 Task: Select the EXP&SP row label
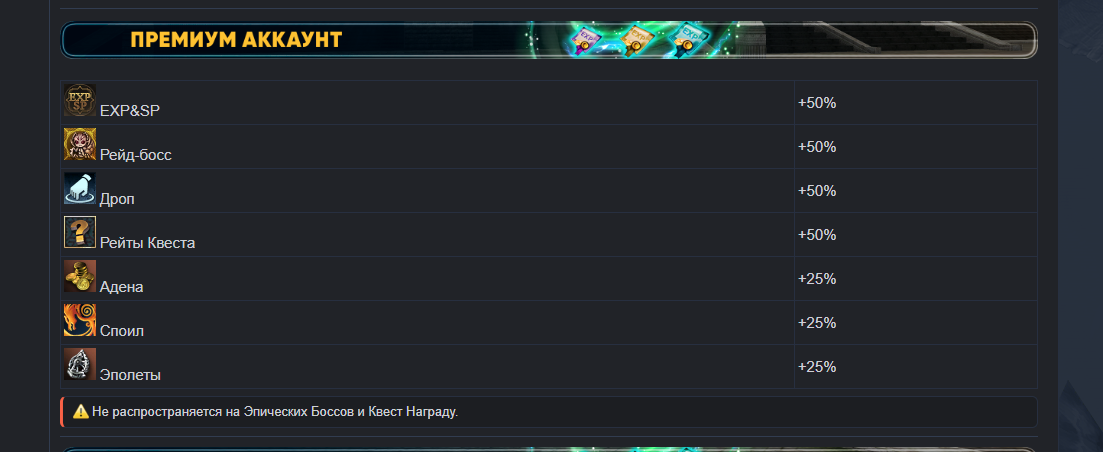(x=130, y=111)
